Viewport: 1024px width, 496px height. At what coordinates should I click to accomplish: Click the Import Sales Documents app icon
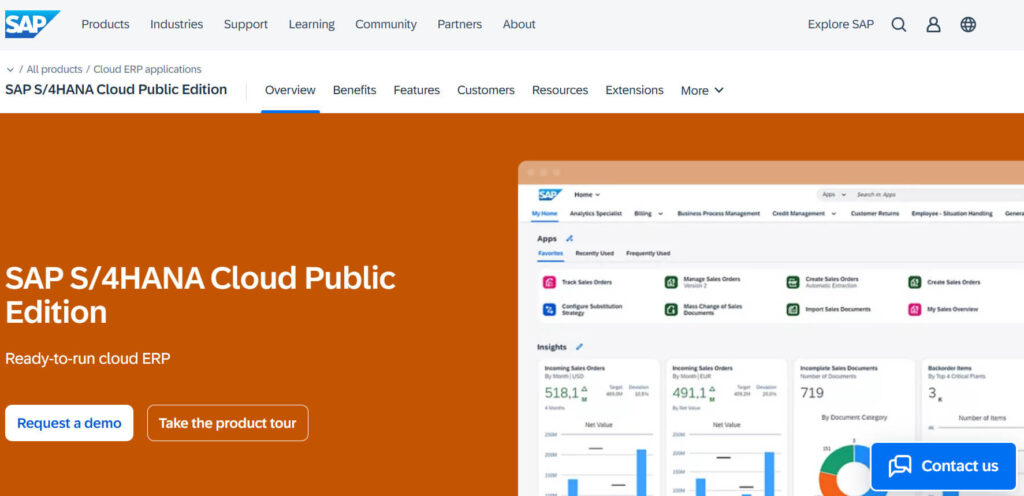[793, 309]
